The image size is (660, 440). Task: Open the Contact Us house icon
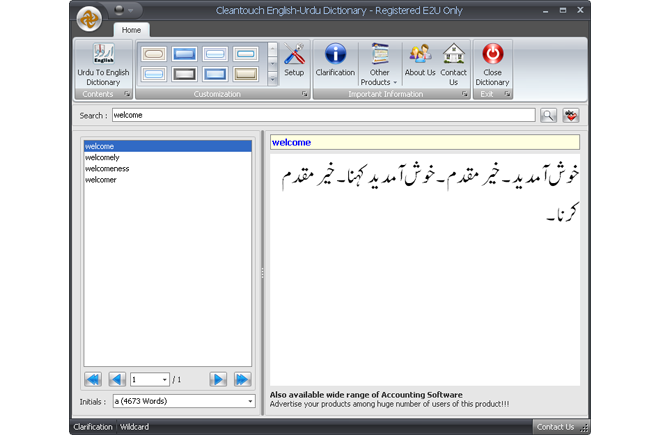tap(453, 64)
